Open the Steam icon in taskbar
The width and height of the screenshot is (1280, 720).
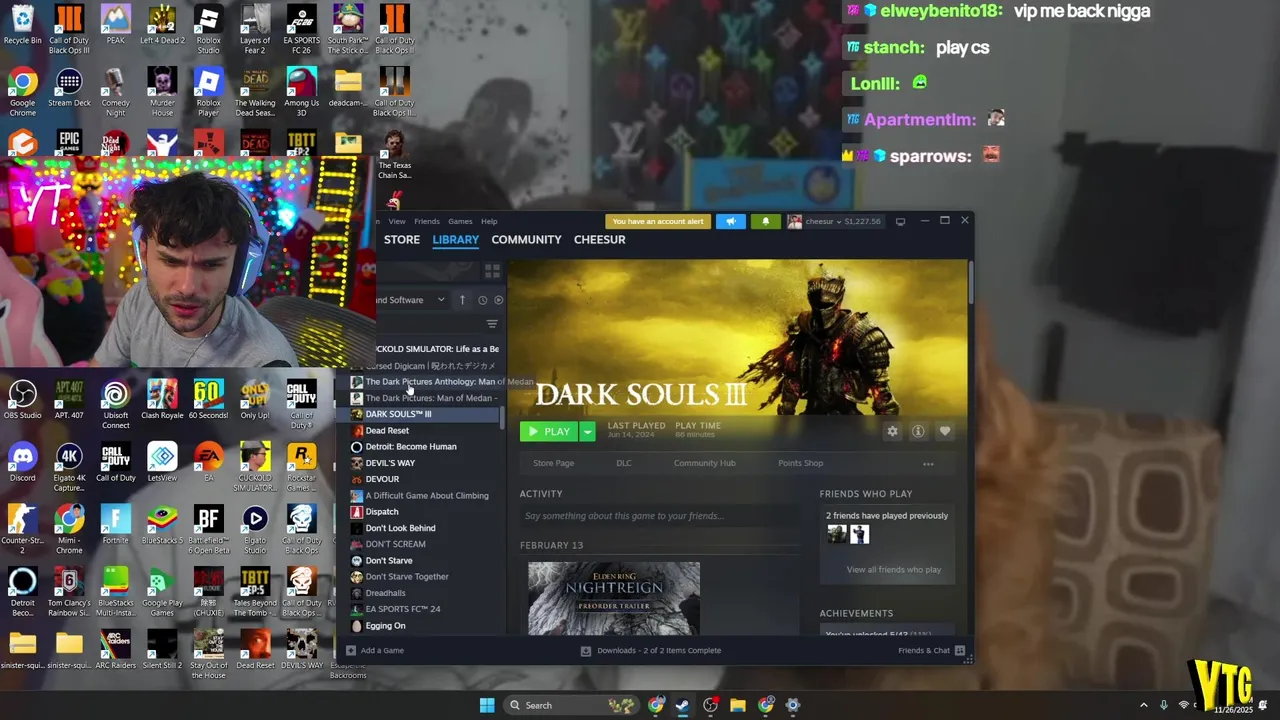(x=682, y=705)
